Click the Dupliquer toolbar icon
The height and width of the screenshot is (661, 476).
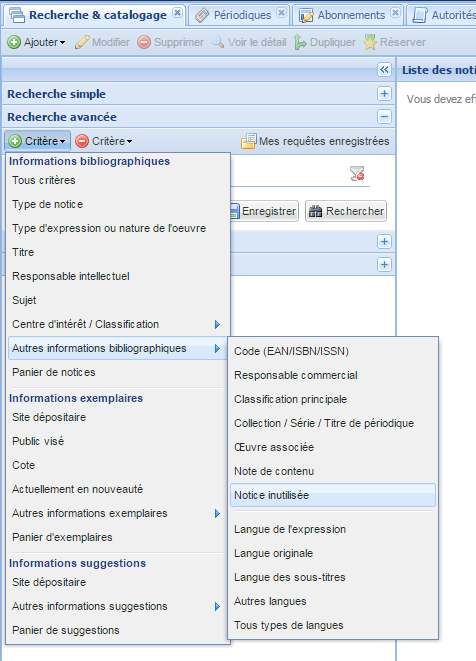300,42
